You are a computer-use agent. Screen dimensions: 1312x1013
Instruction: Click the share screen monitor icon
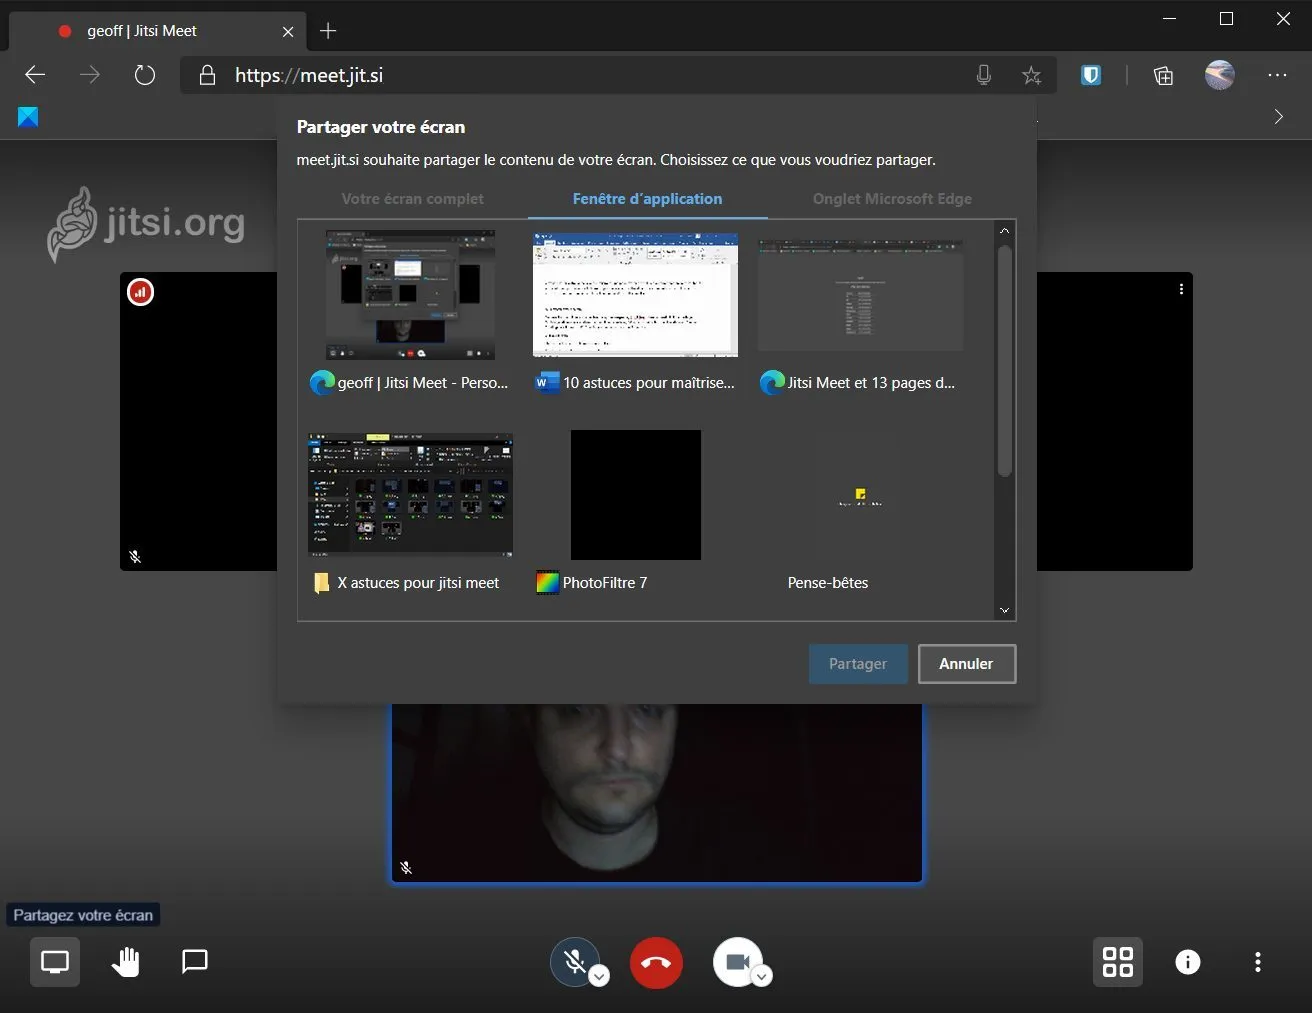coord(55,962)
